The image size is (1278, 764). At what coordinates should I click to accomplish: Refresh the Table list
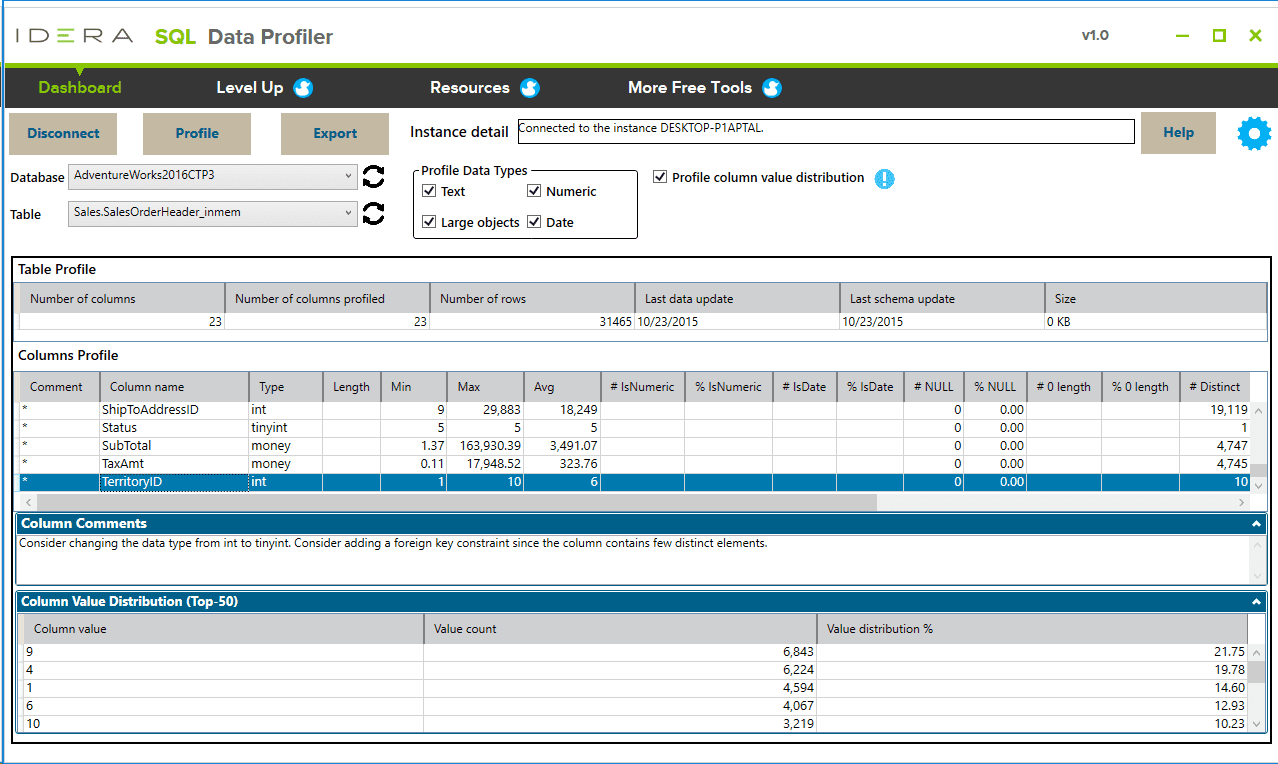point(373,213)
